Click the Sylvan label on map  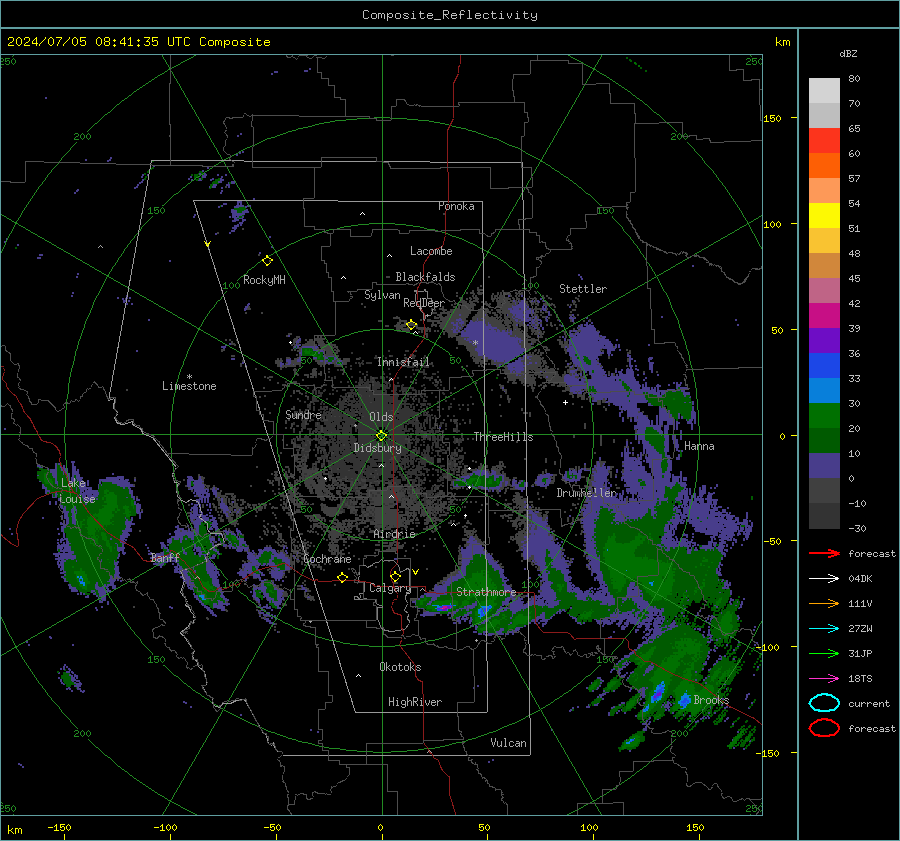click(382, 295)
